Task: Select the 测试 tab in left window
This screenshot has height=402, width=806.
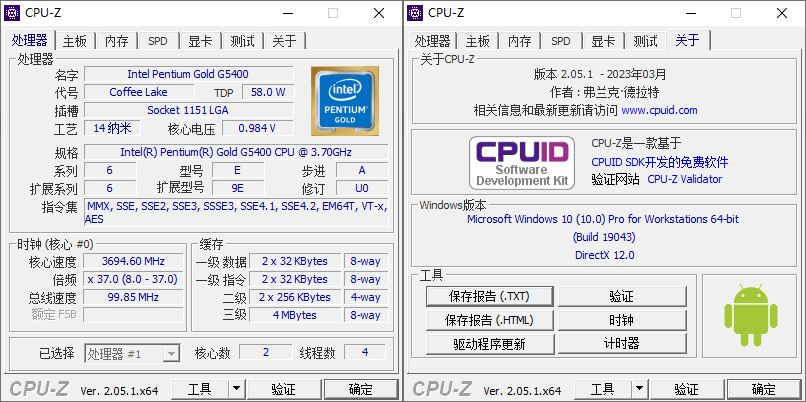Action: coord(242,41)
